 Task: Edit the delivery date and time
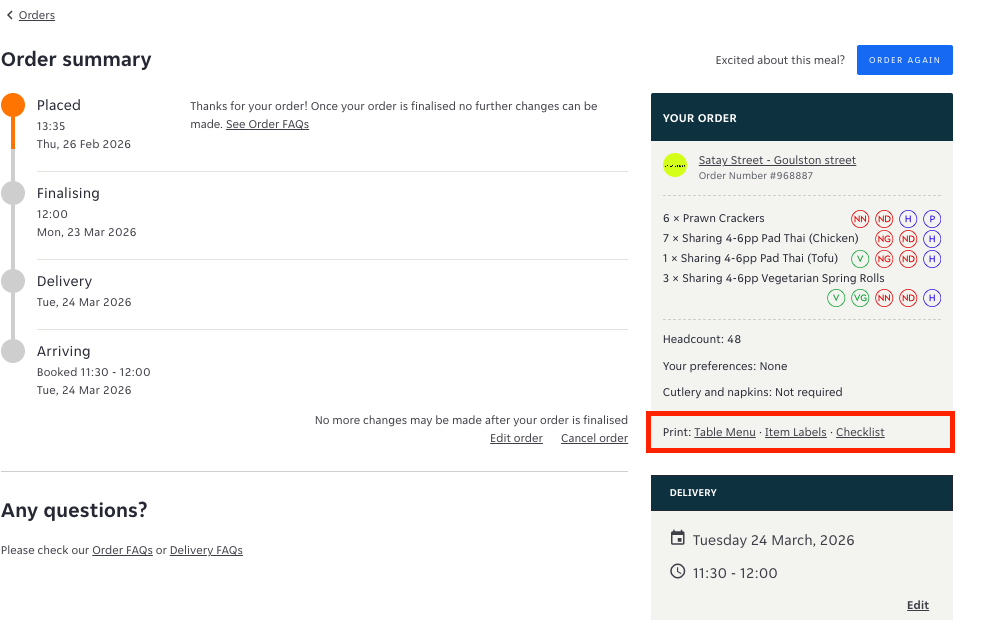[917, 605]
